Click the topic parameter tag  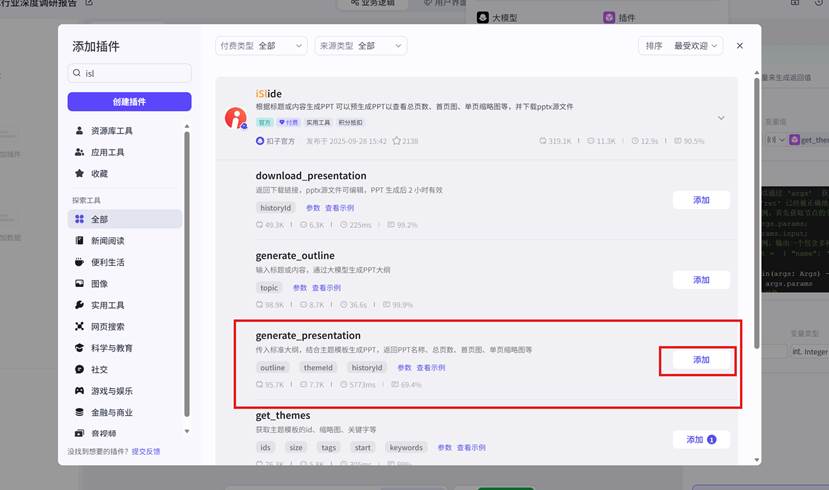point(269,288)
